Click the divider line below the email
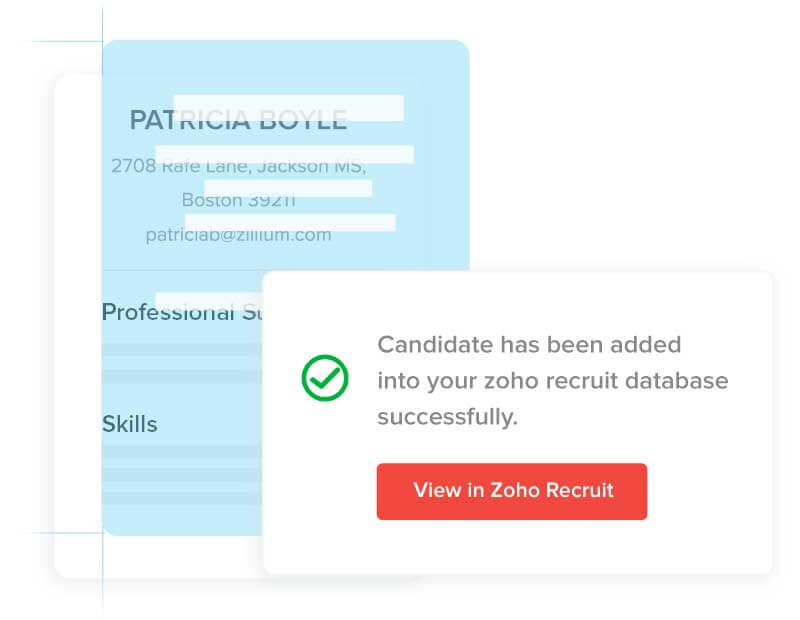This screenshot has height=620, width=800. 182,271
